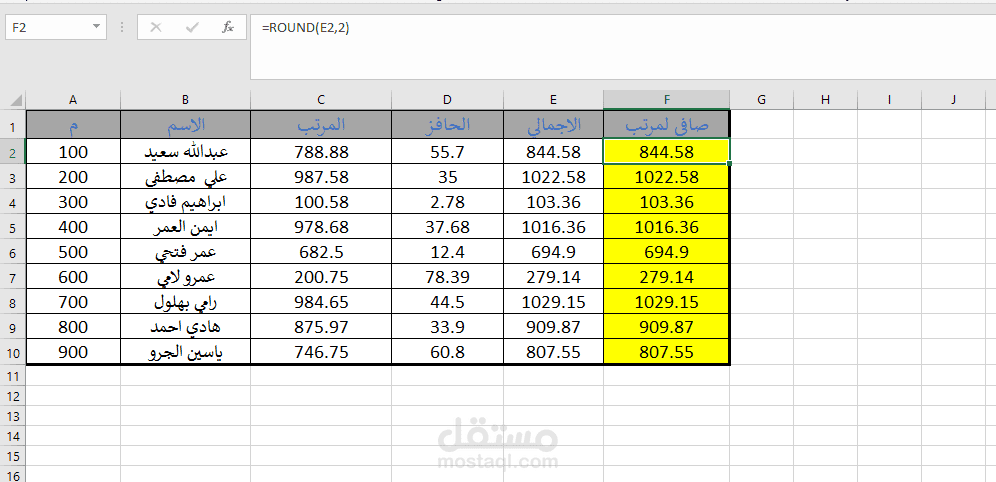
Task: Click the formula bar options dots
Action: pyautogui.click(x=122, y=28)
